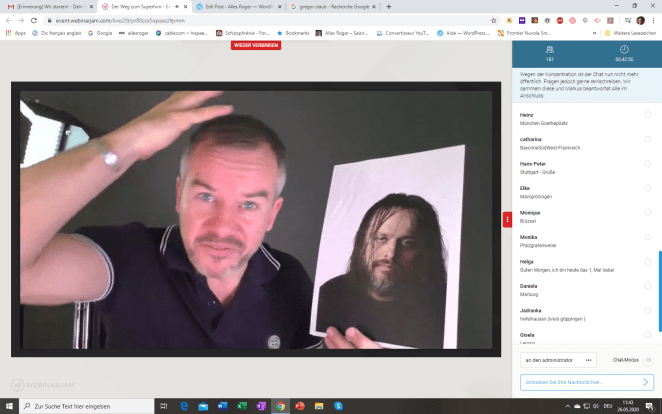Screen dimensions: 662x414
Task: Open Microsoft Edge from the taskbar
Action: pyautogui.click(x=185, y=406)
